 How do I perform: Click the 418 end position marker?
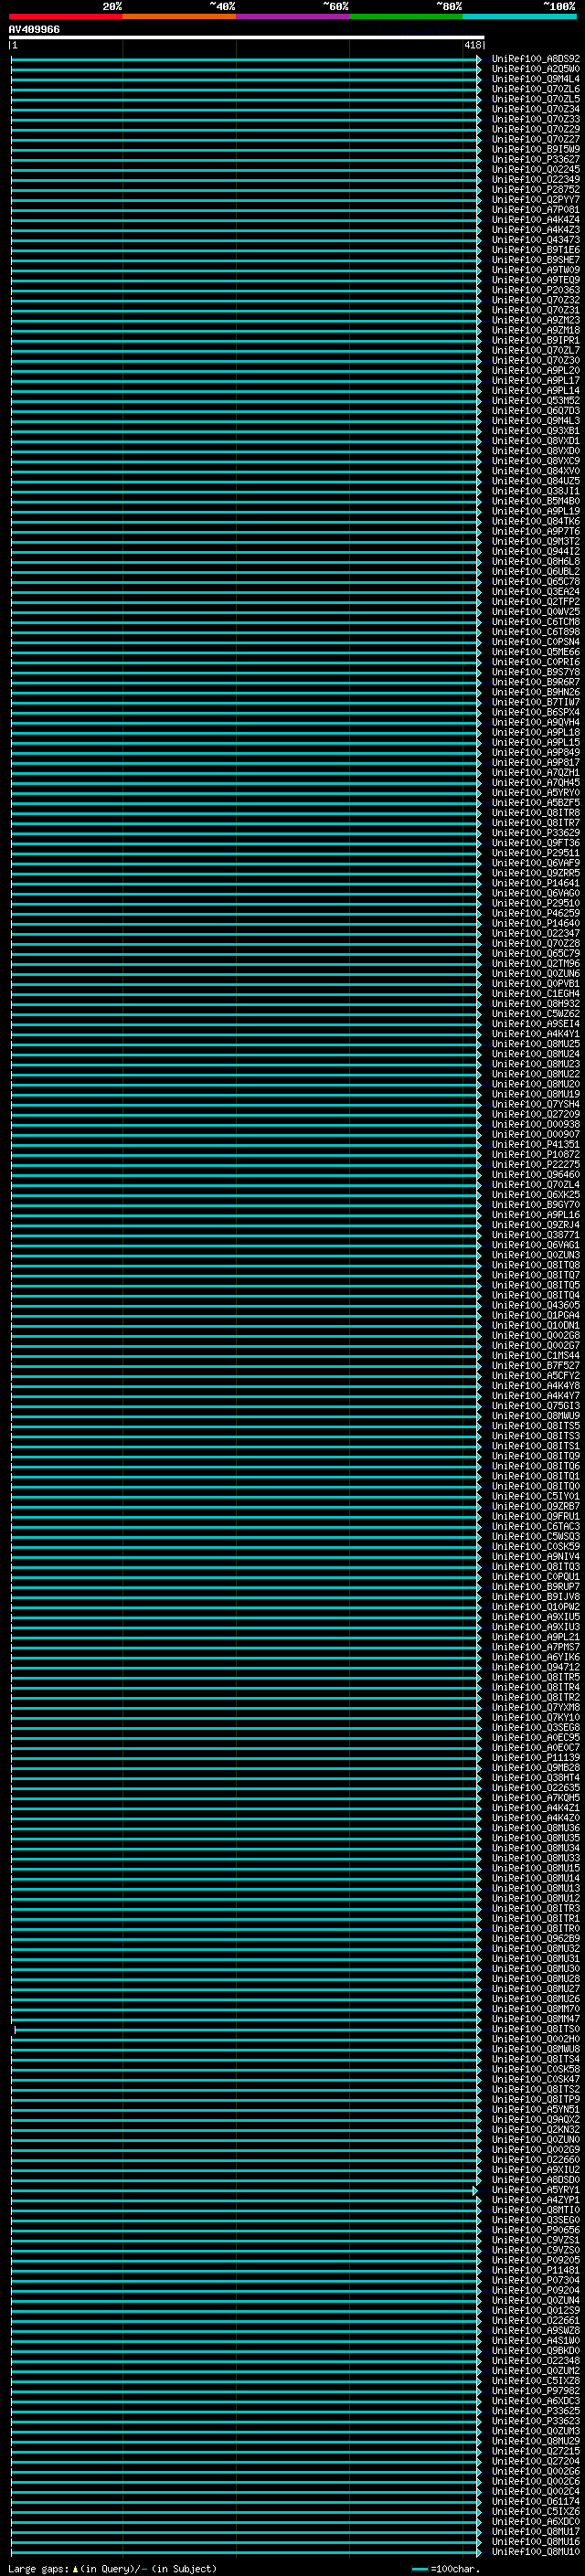click(x=474, y=45)
